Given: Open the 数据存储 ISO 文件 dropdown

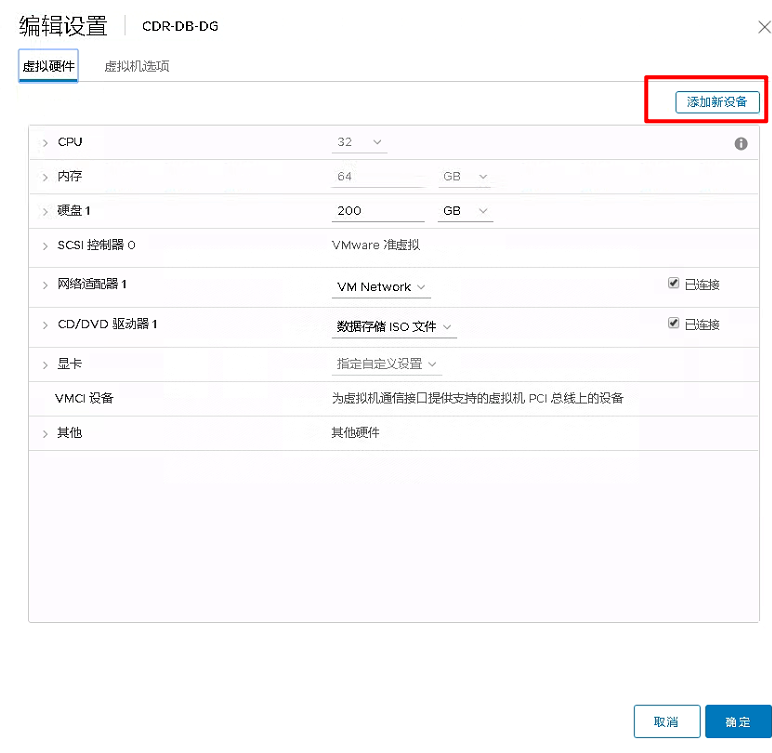Looking at the screenshot, I should pyautogui.click(x=393, y=326).
